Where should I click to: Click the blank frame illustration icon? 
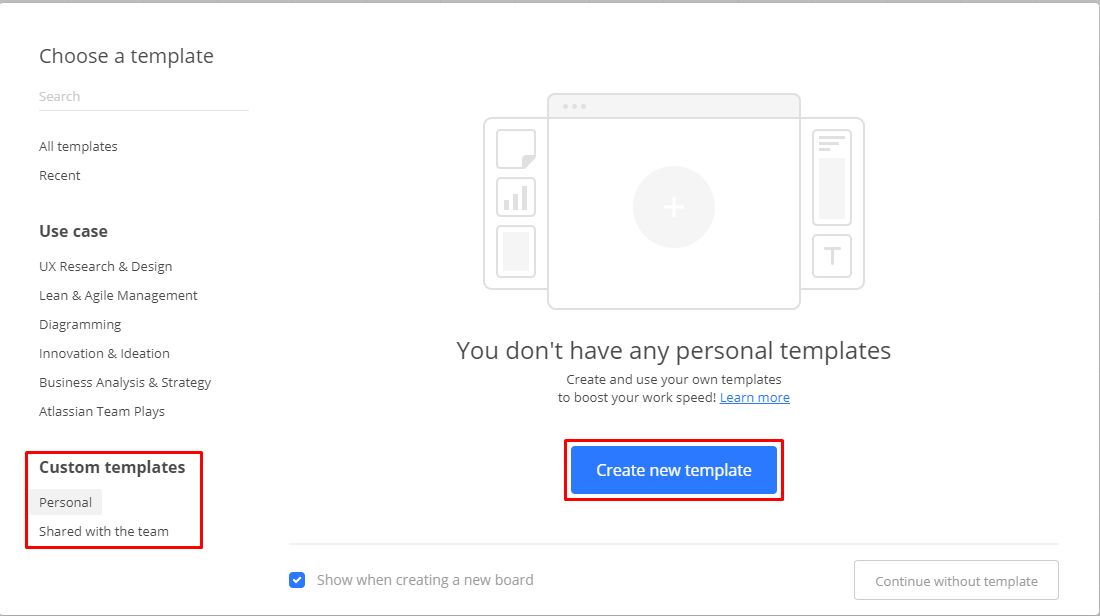(x=516, y=250)
